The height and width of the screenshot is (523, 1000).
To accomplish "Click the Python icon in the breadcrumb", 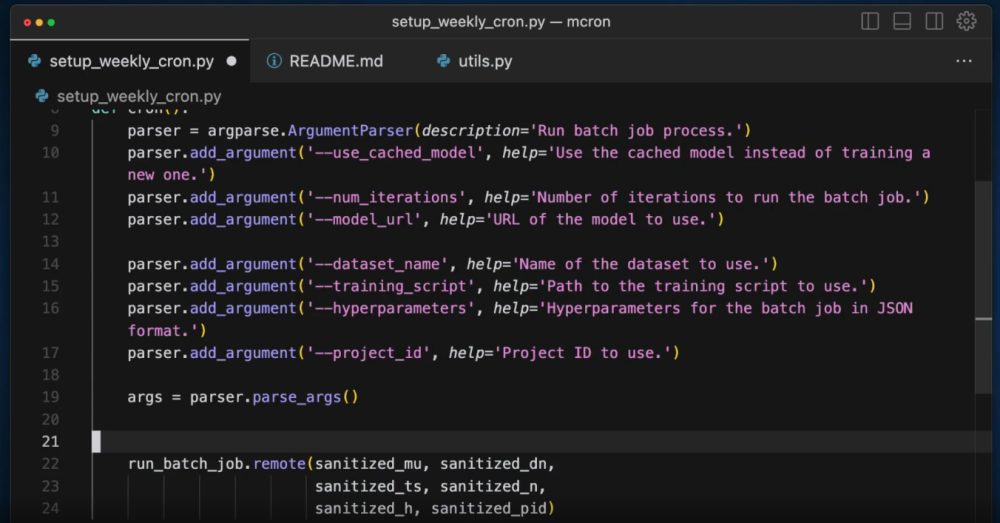I will point(42,96).
